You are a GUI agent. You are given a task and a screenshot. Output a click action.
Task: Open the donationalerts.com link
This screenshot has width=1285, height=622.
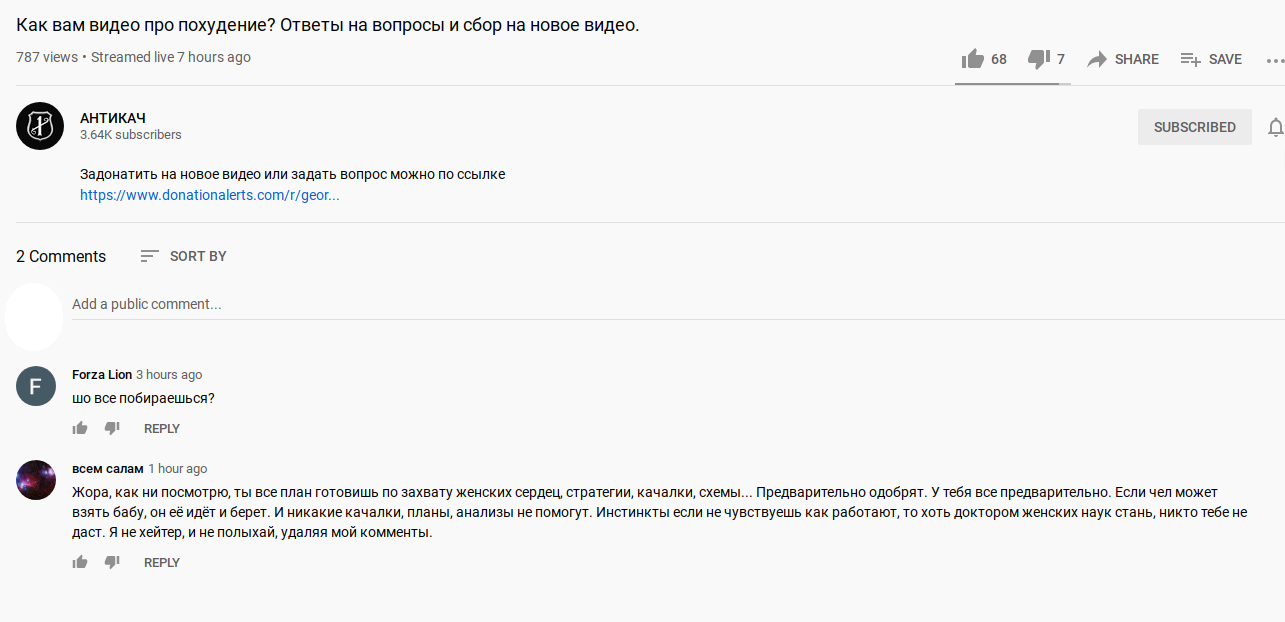pyautogui.click(x=210, y=195)
